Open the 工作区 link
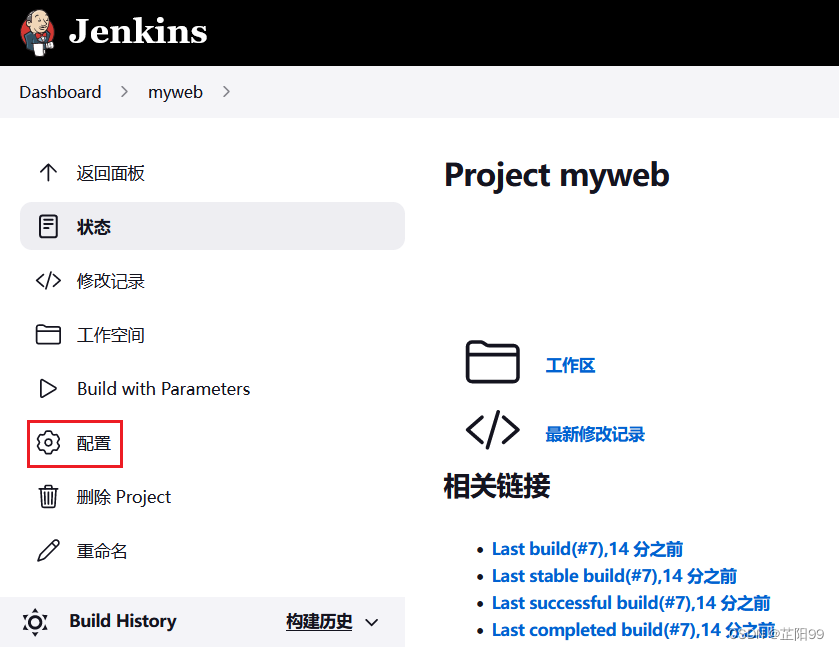 tap(570, 365)
